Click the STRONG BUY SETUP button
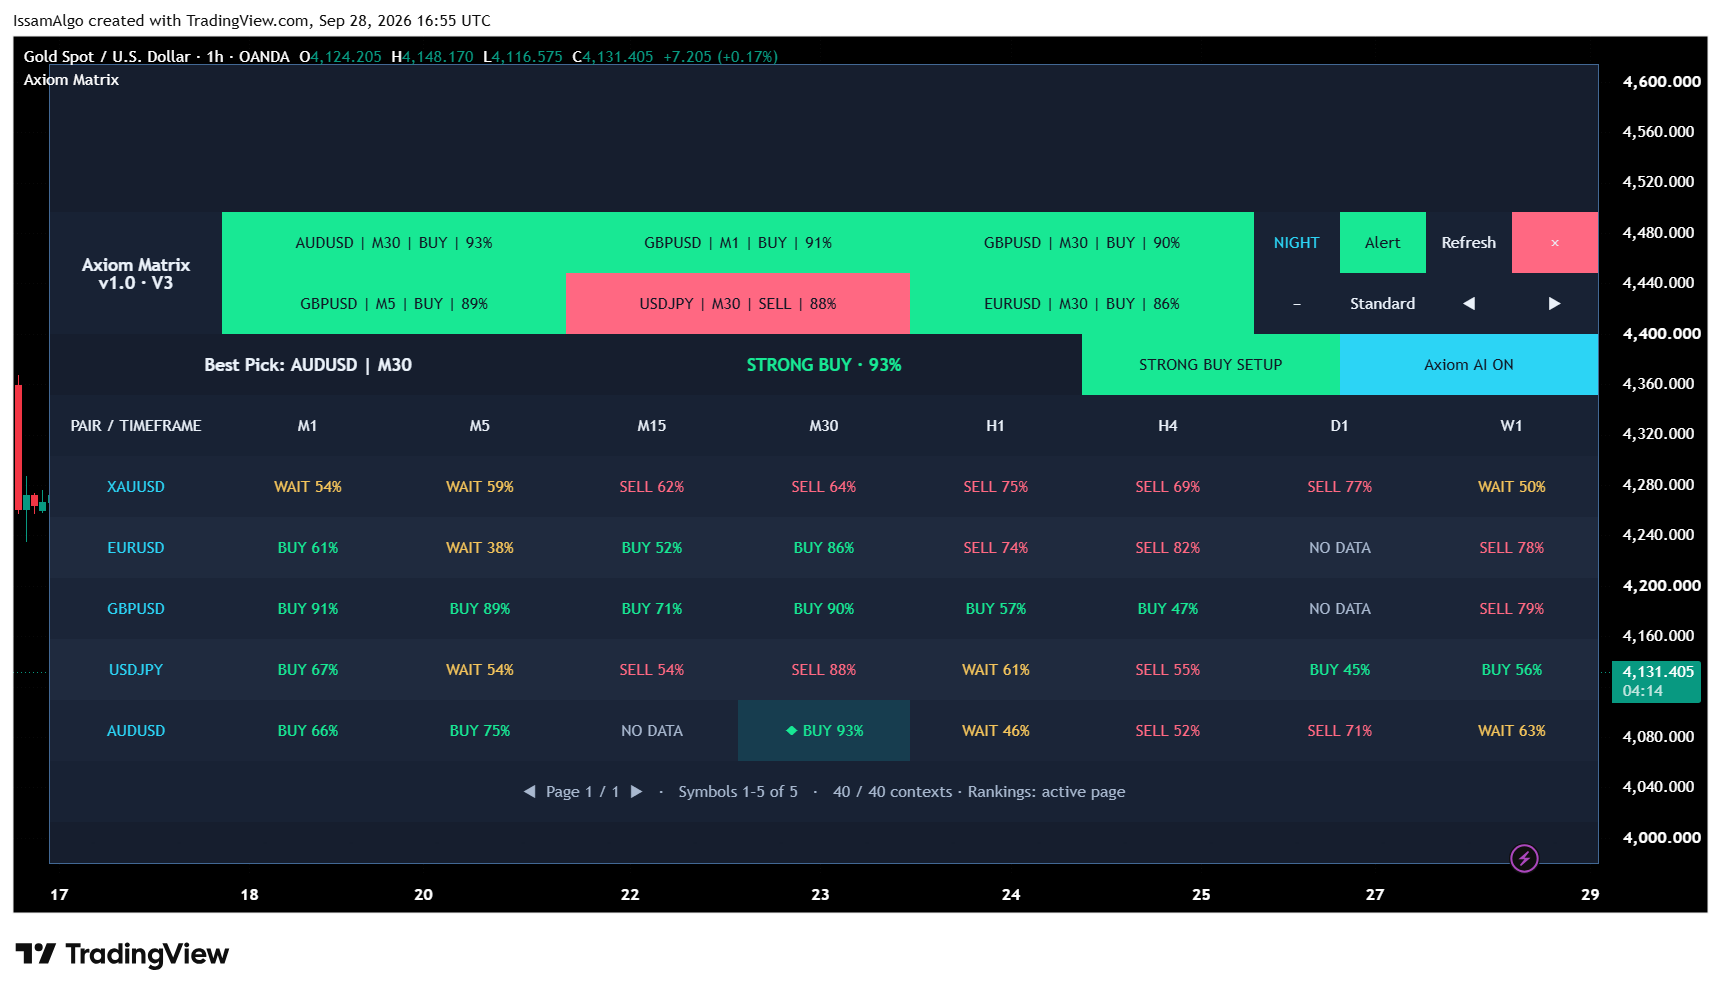The width and height of the screenshot is (1721, 994). coord(1211,365)
